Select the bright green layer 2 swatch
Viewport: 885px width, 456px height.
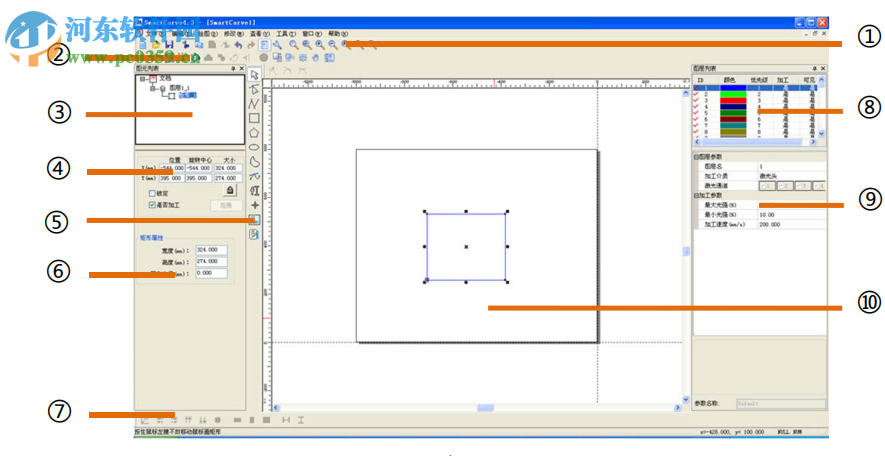733,94
